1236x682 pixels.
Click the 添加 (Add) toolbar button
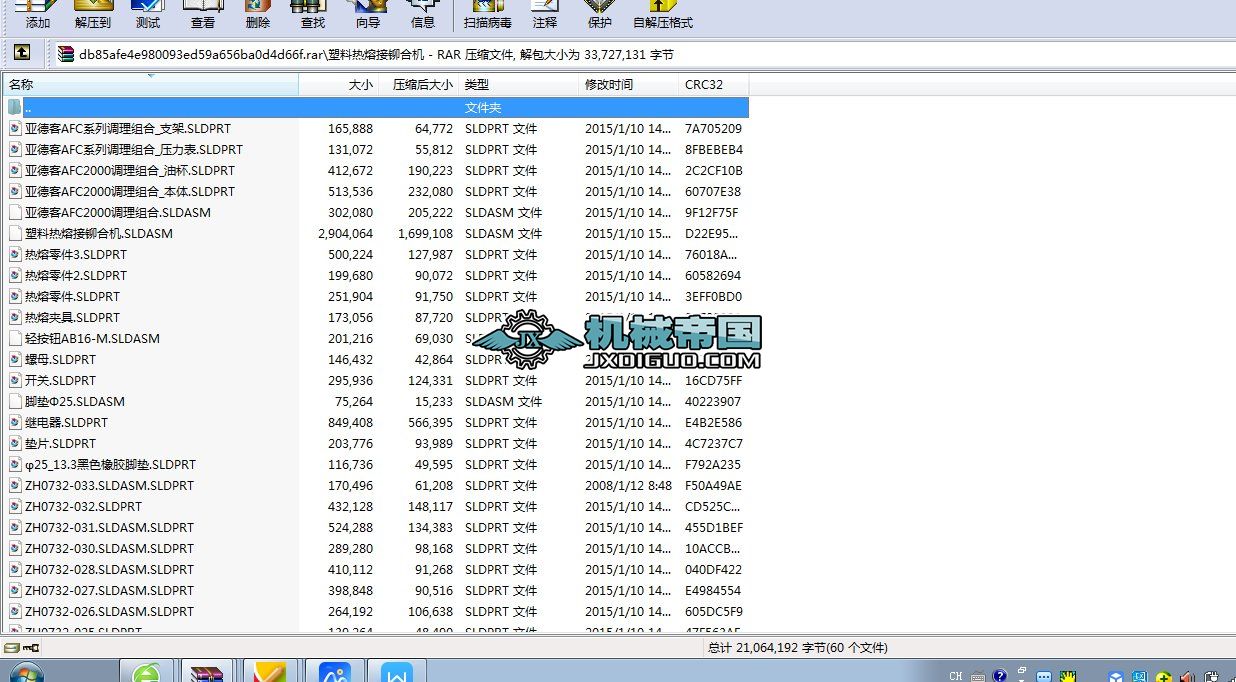[38, 15]
